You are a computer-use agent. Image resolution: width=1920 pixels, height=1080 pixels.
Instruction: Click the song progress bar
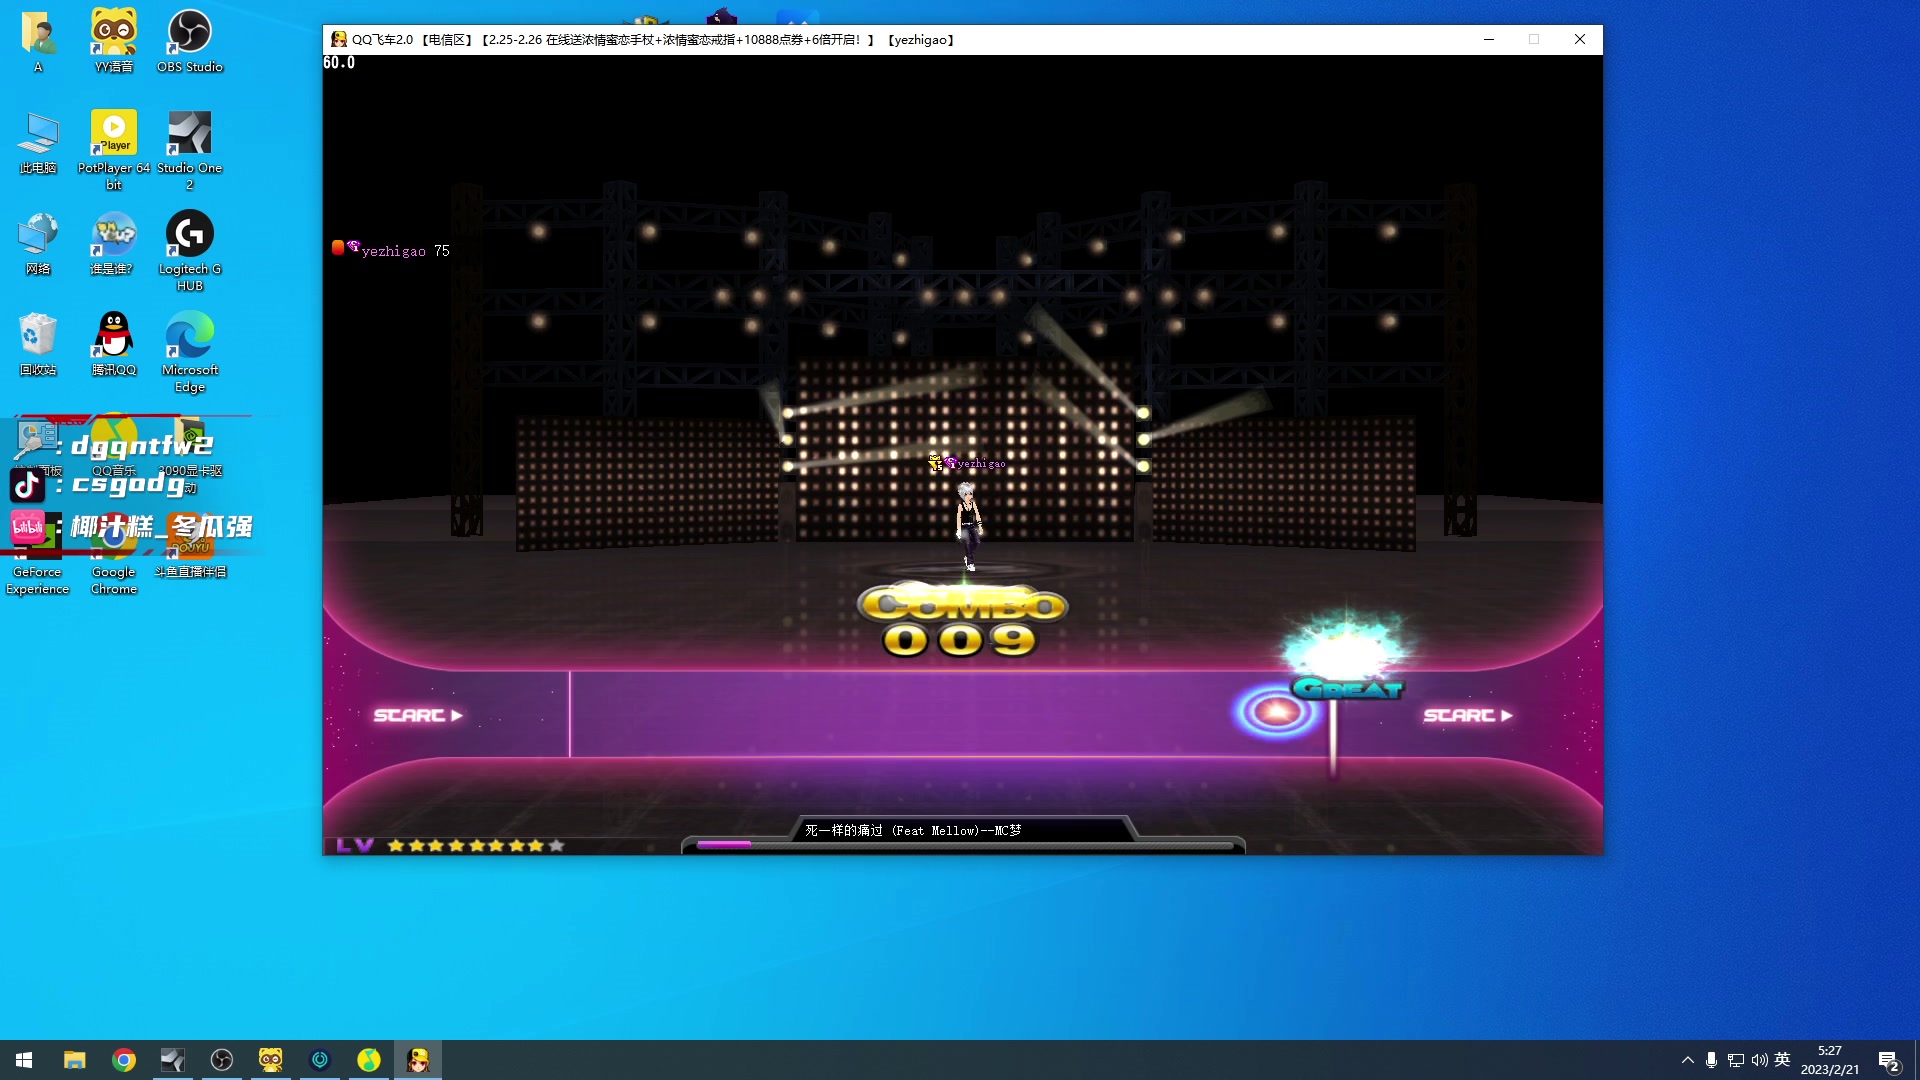[965, 845]
